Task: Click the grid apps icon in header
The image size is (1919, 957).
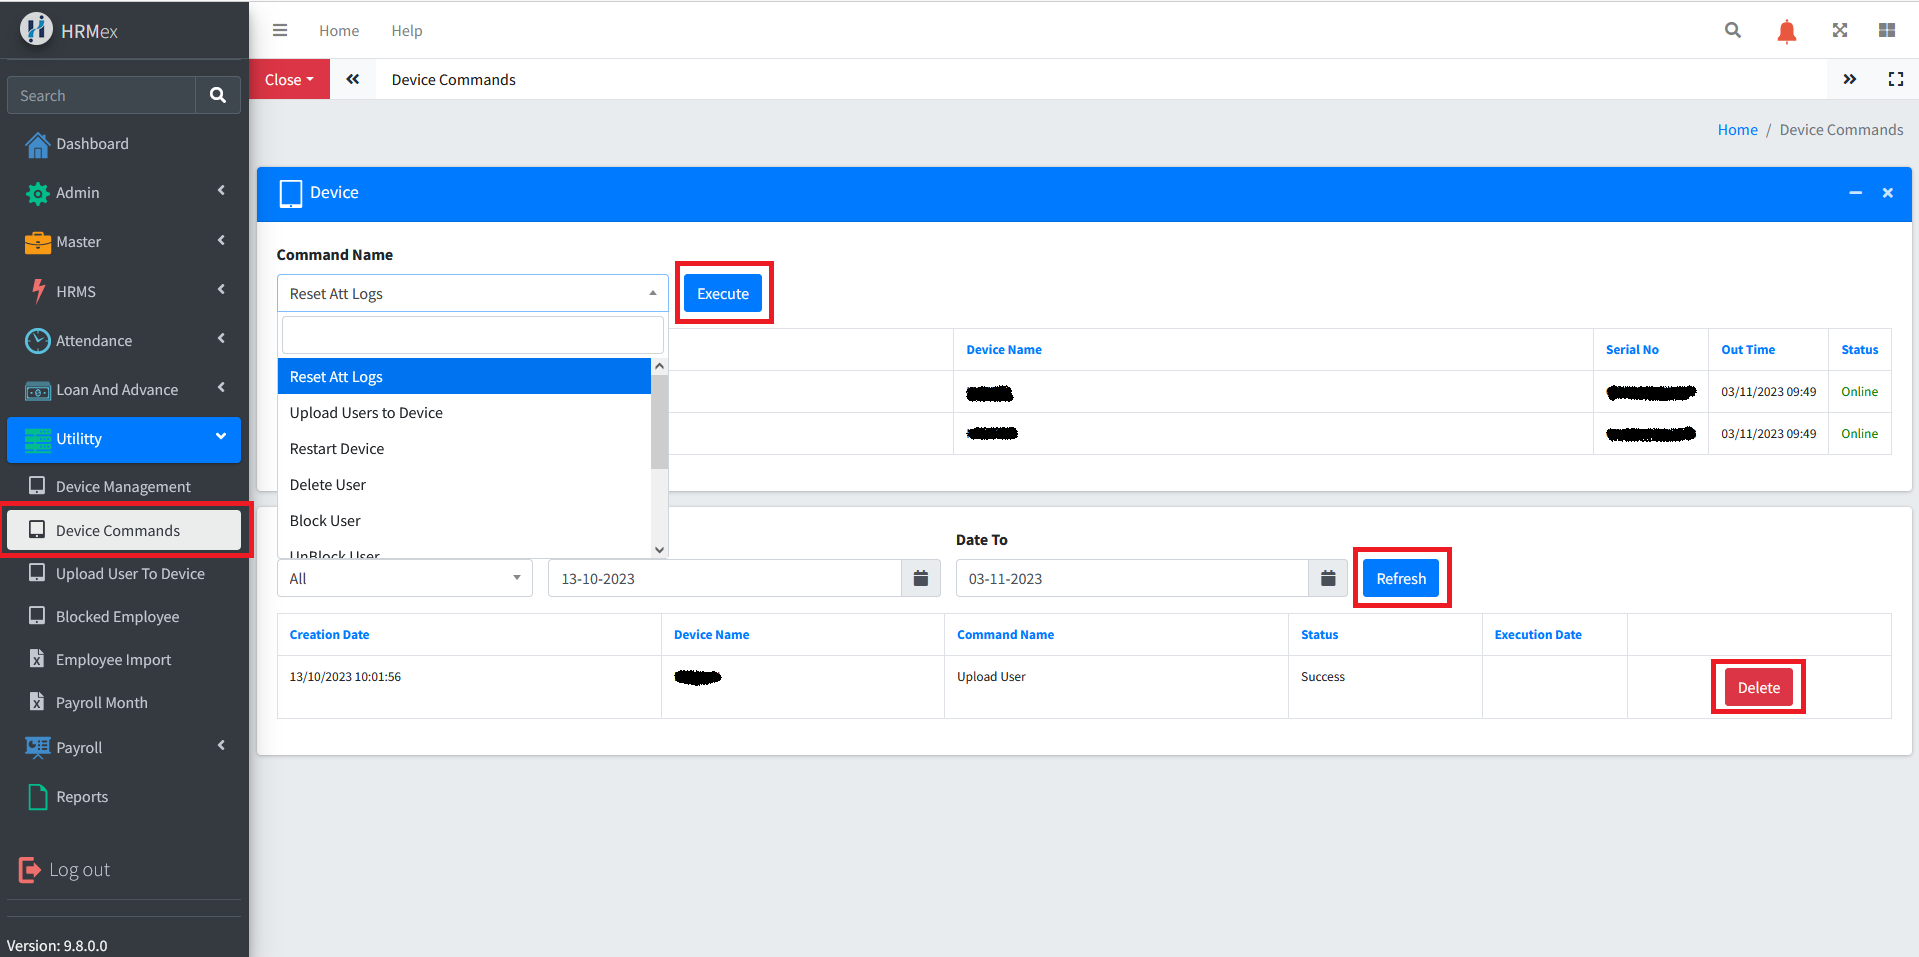Action: [x=1887, y=31]
